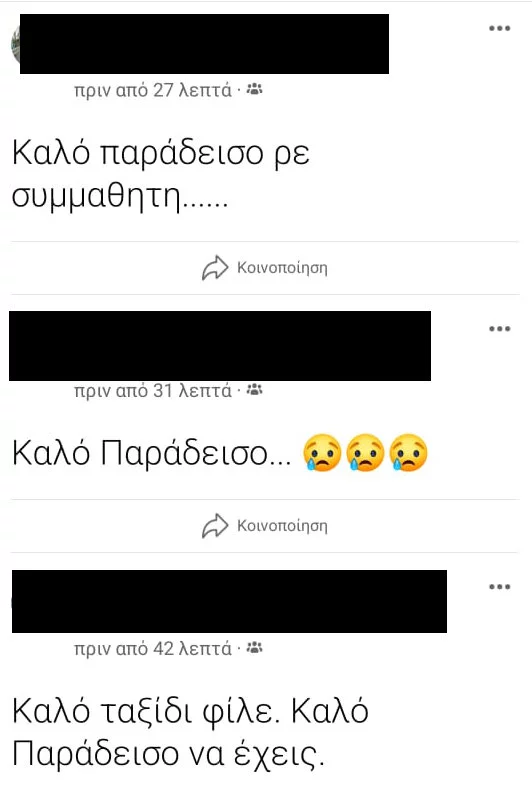Open the profile picture of the 27-minute post author
The image size is (532, 796).
[x=15, y=44]
